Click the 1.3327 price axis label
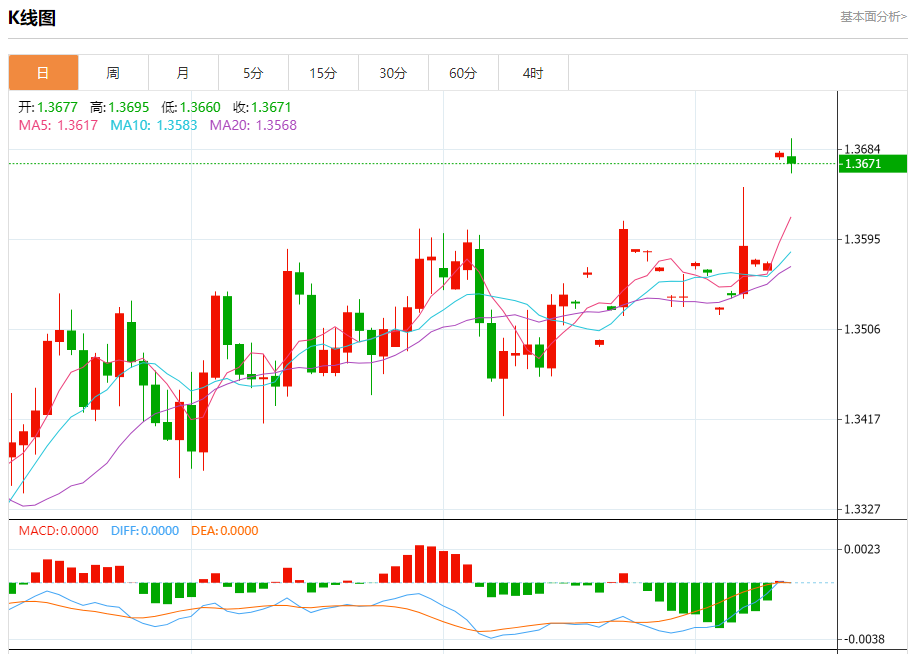916x654 pixels. [863, 509]
